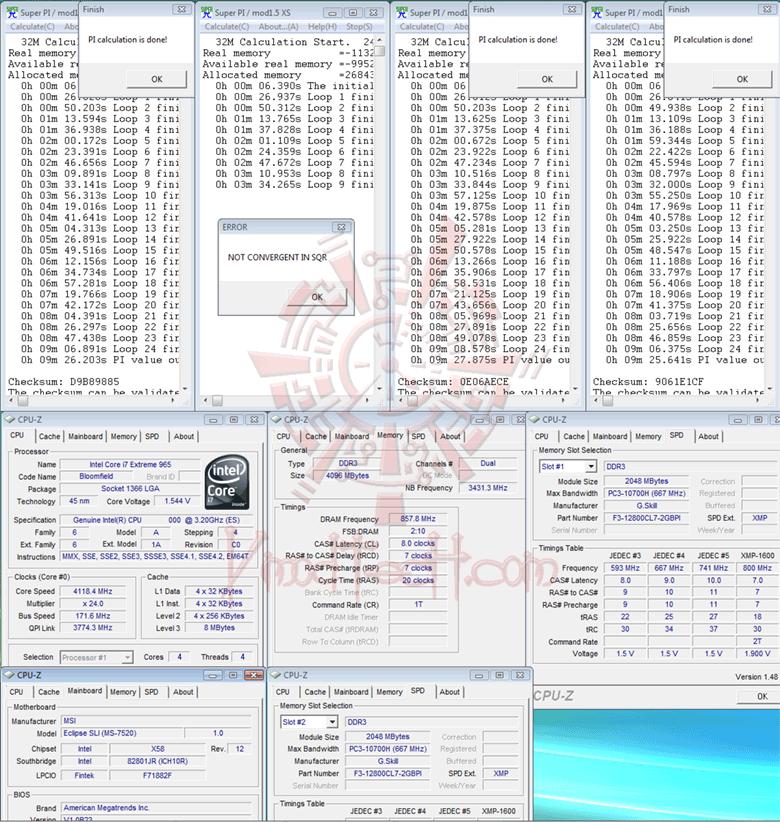Viewport: 780px width, 822px height.
Task: Open the Help(H) menu in Super PI
Action: click(x=322, y=26)
